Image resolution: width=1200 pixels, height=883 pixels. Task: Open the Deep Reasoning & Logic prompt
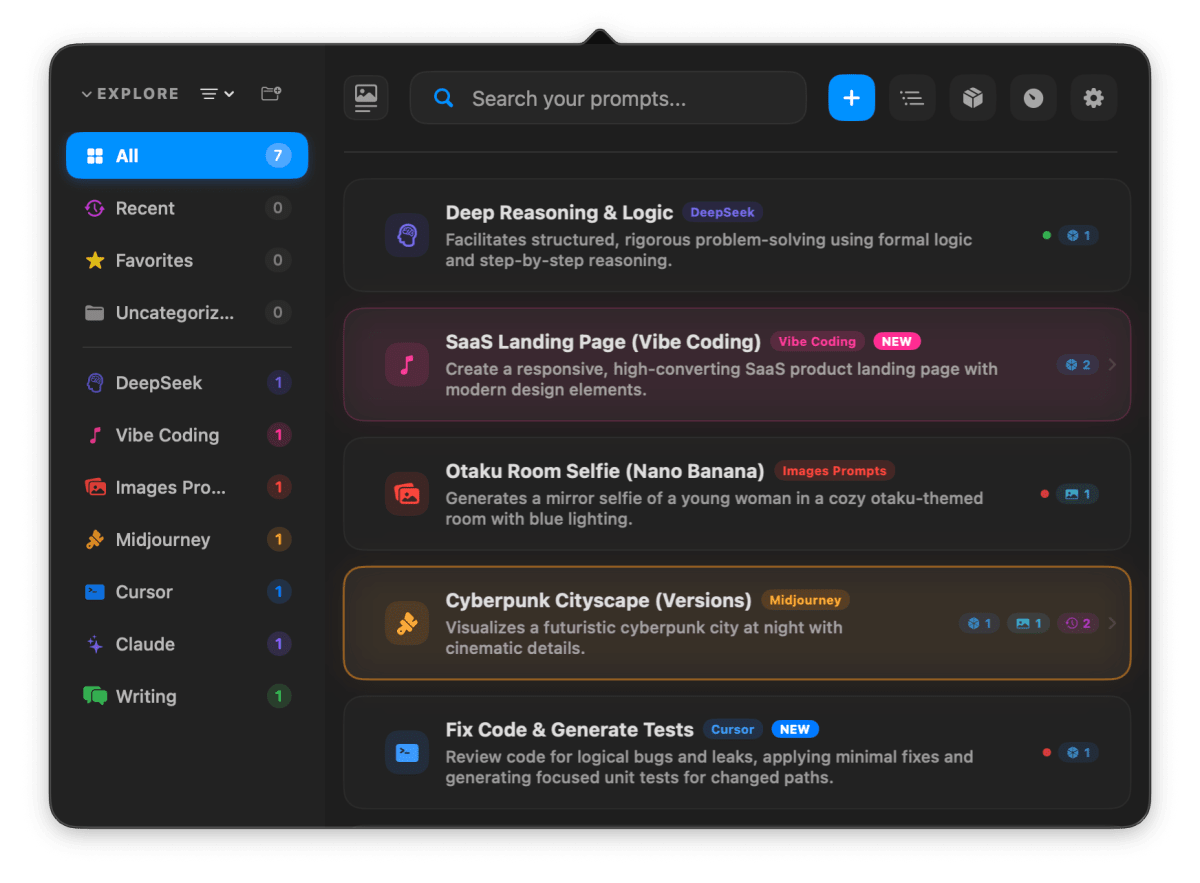pos(737,235)
